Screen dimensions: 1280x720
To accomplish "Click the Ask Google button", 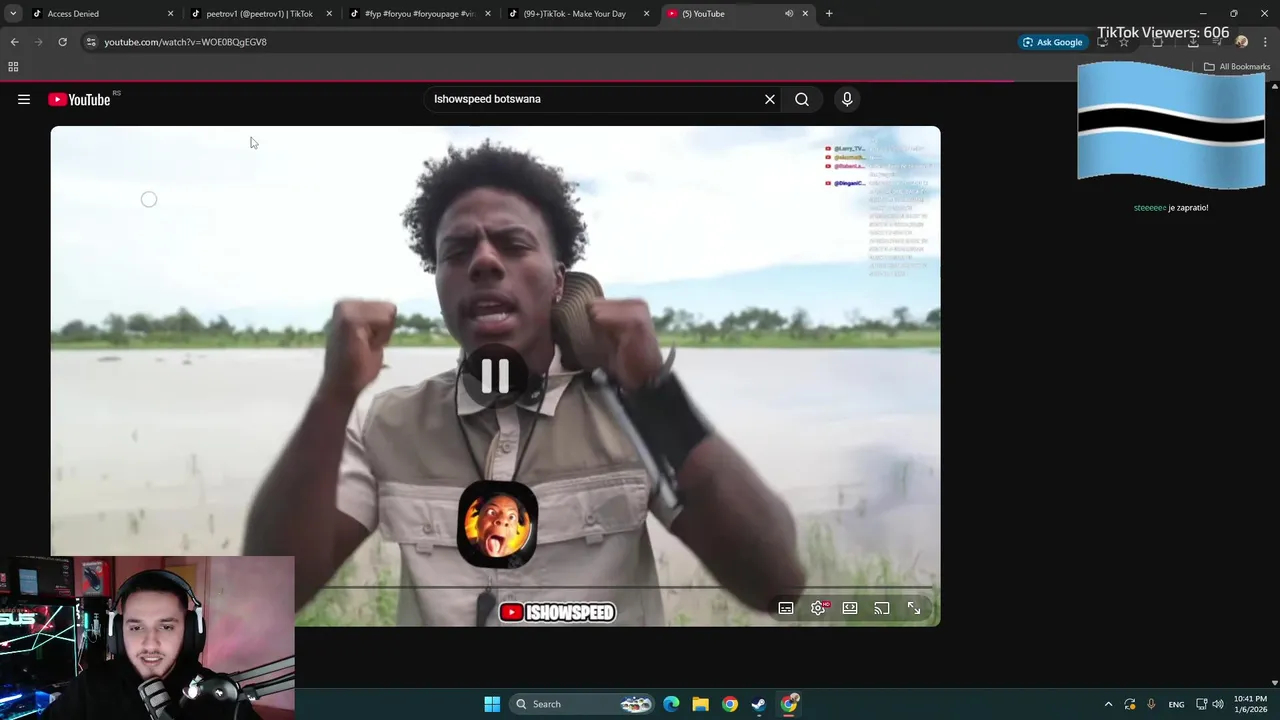I will point(1053,42).
